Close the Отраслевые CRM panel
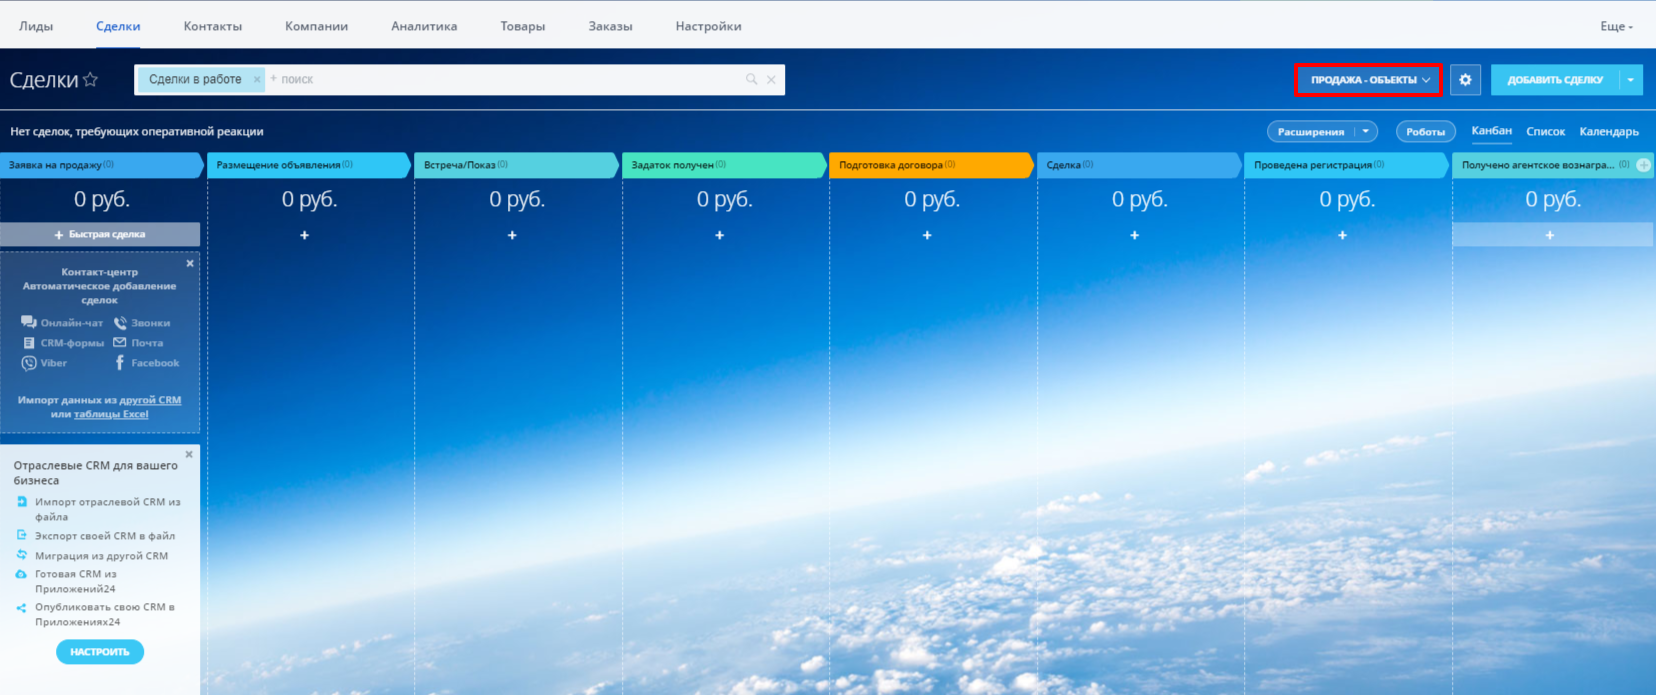The image size is (1656, 695). click(189, 455)
